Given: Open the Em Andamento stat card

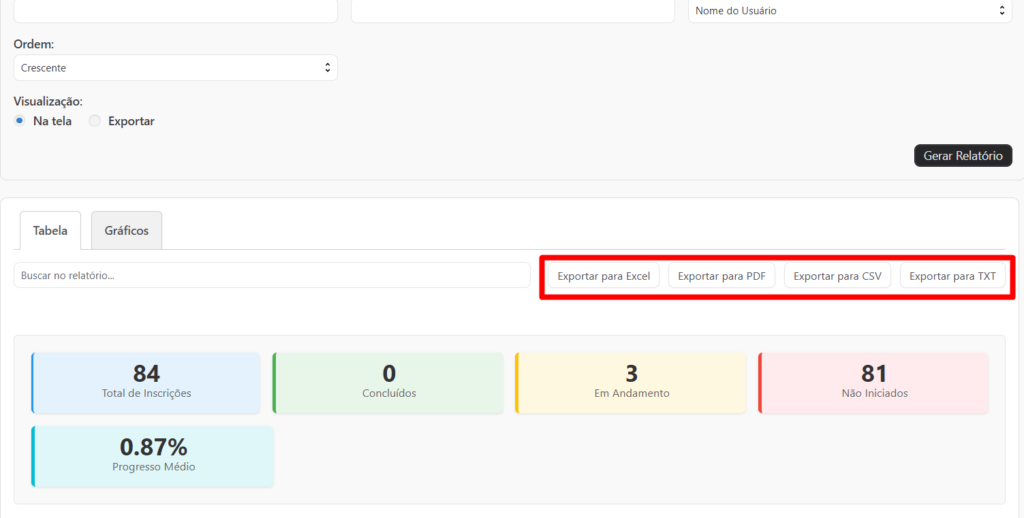Looking at the screenshot, I should (631, 382).
